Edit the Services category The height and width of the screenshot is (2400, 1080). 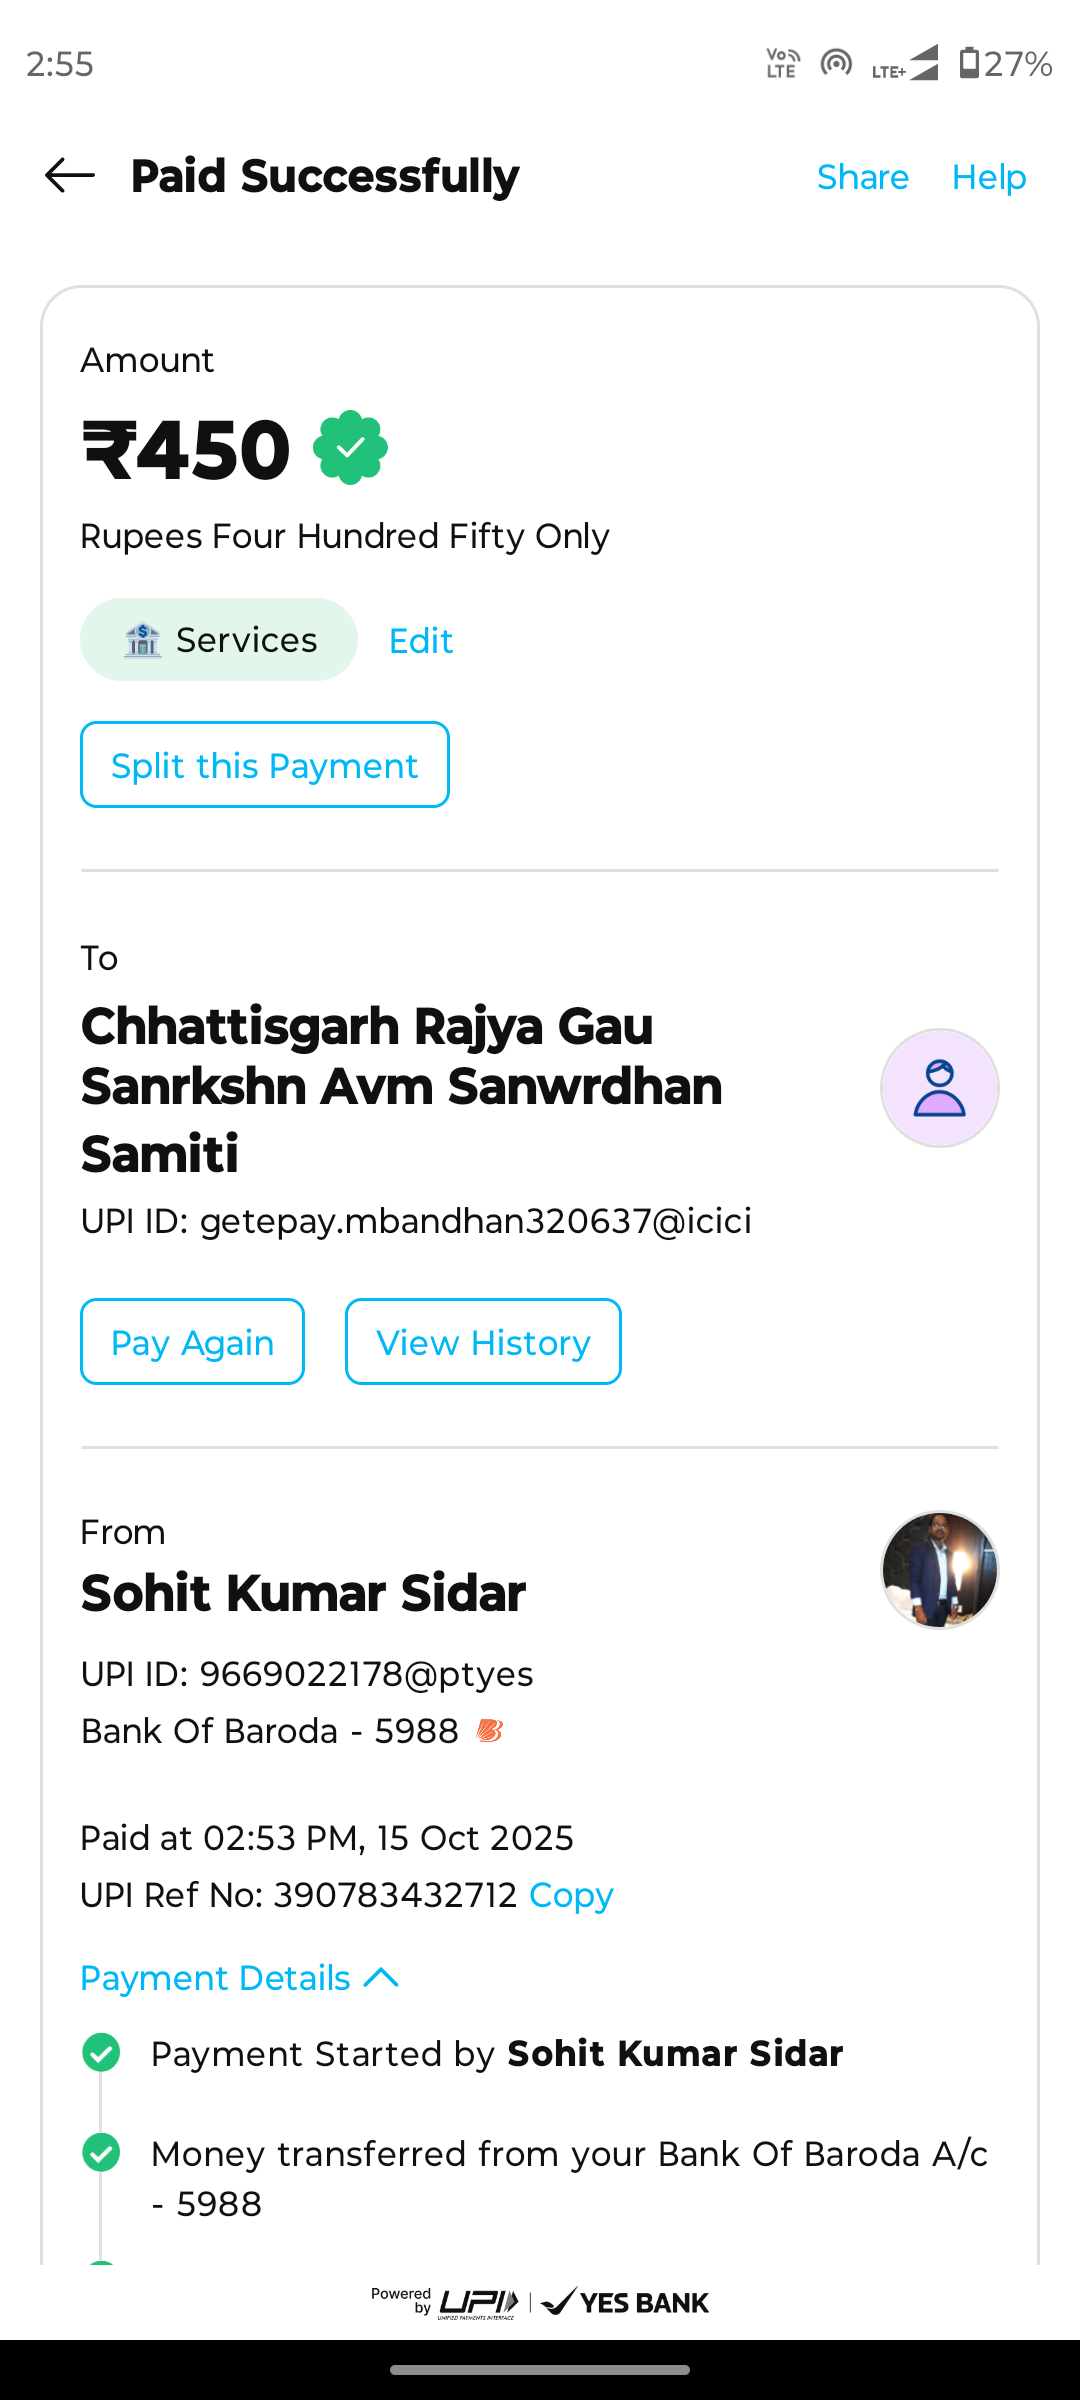tap(421, 641)
